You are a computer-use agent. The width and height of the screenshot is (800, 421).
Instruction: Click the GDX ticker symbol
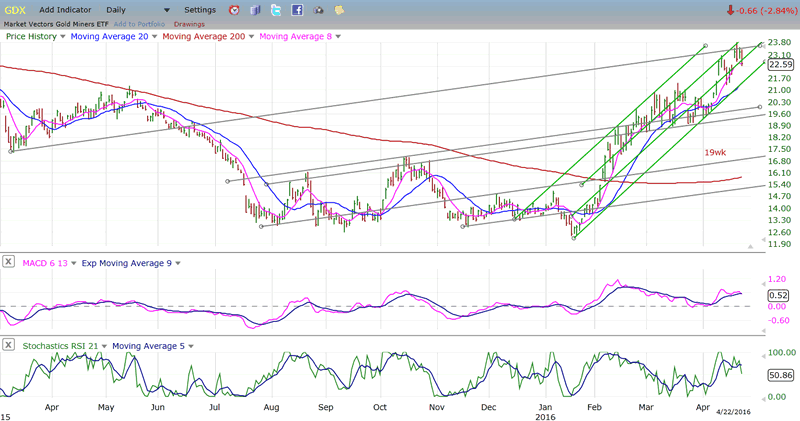(x=15, y=10)
